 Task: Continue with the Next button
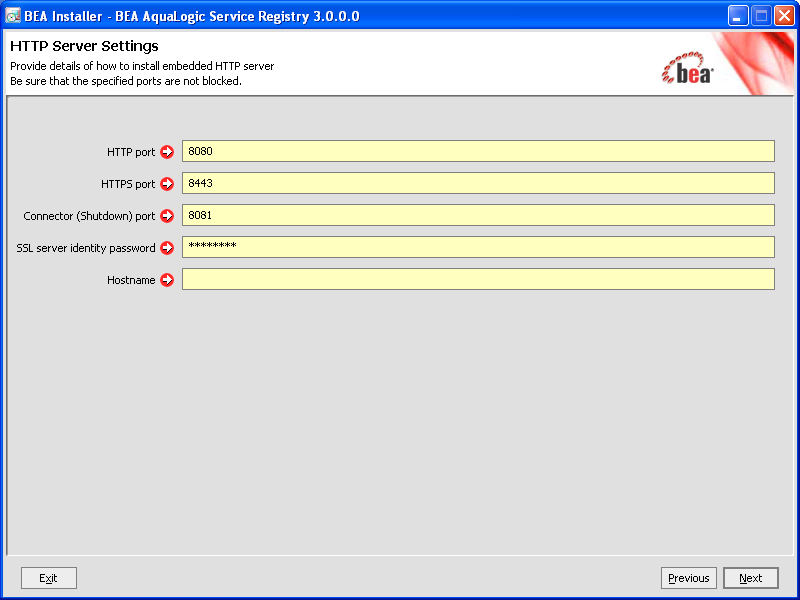pos(751,578)
